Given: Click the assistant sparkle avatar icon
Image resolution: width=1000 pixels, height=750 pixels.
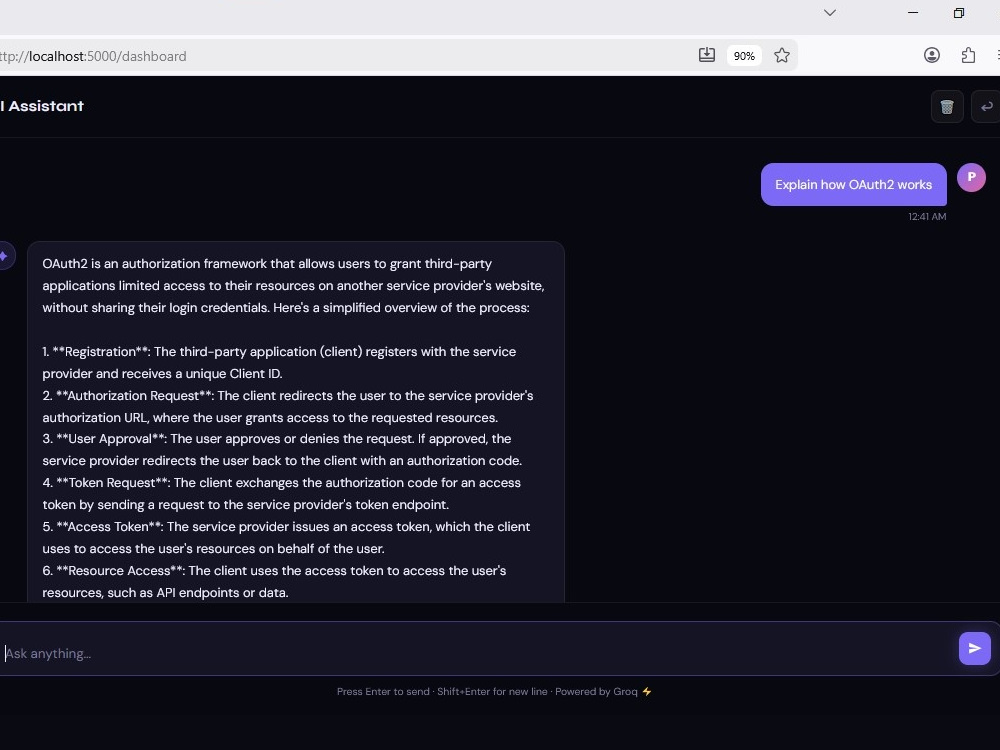Looking at the screenshot, I should coord(4,256).
